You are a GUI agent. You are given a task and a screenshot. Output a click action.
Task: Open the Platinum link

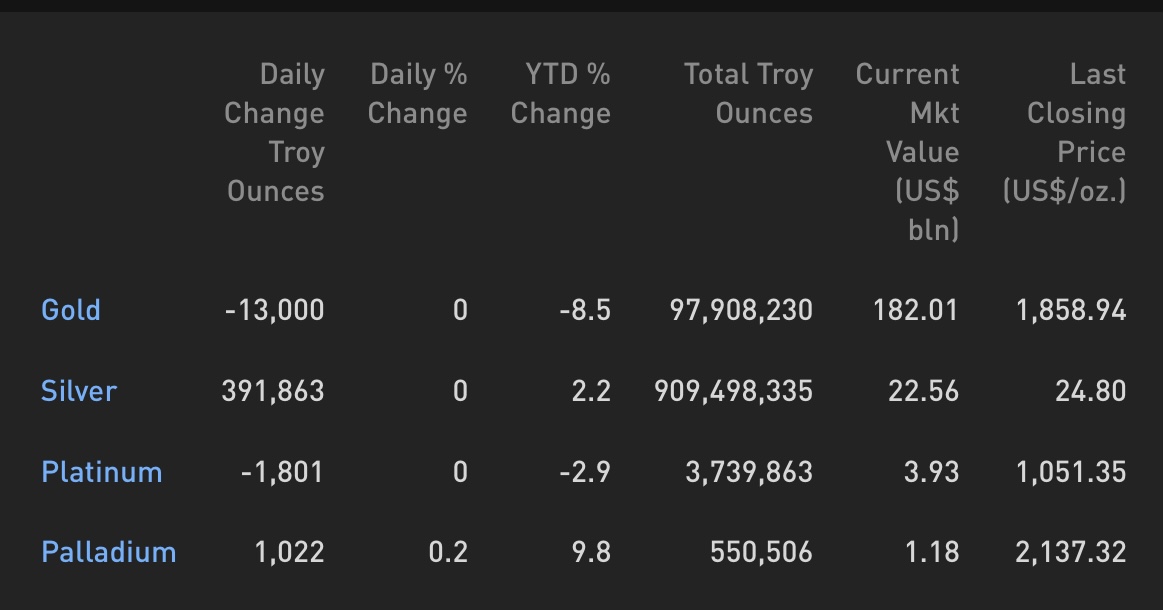pyautogui.click(x=102, y=472)
